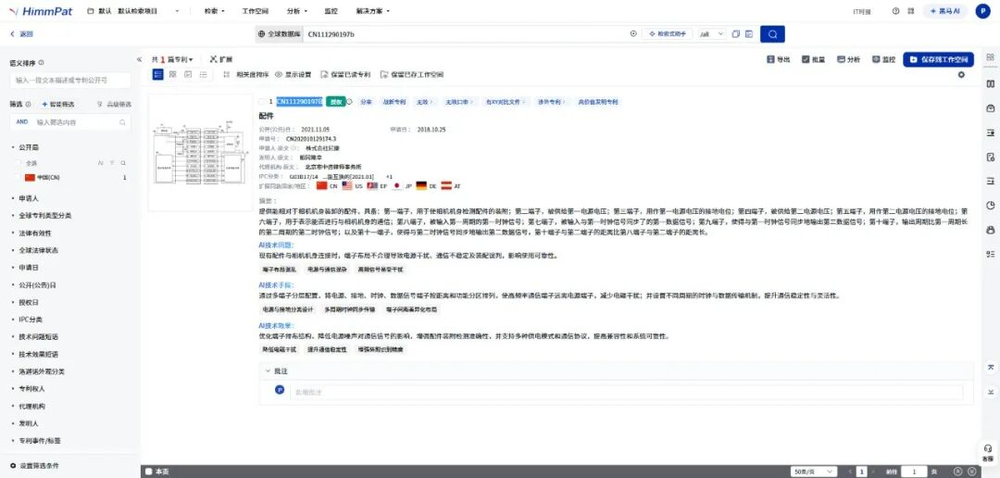
Task: Click the semantic sort text input
Action: coord(70,80)
